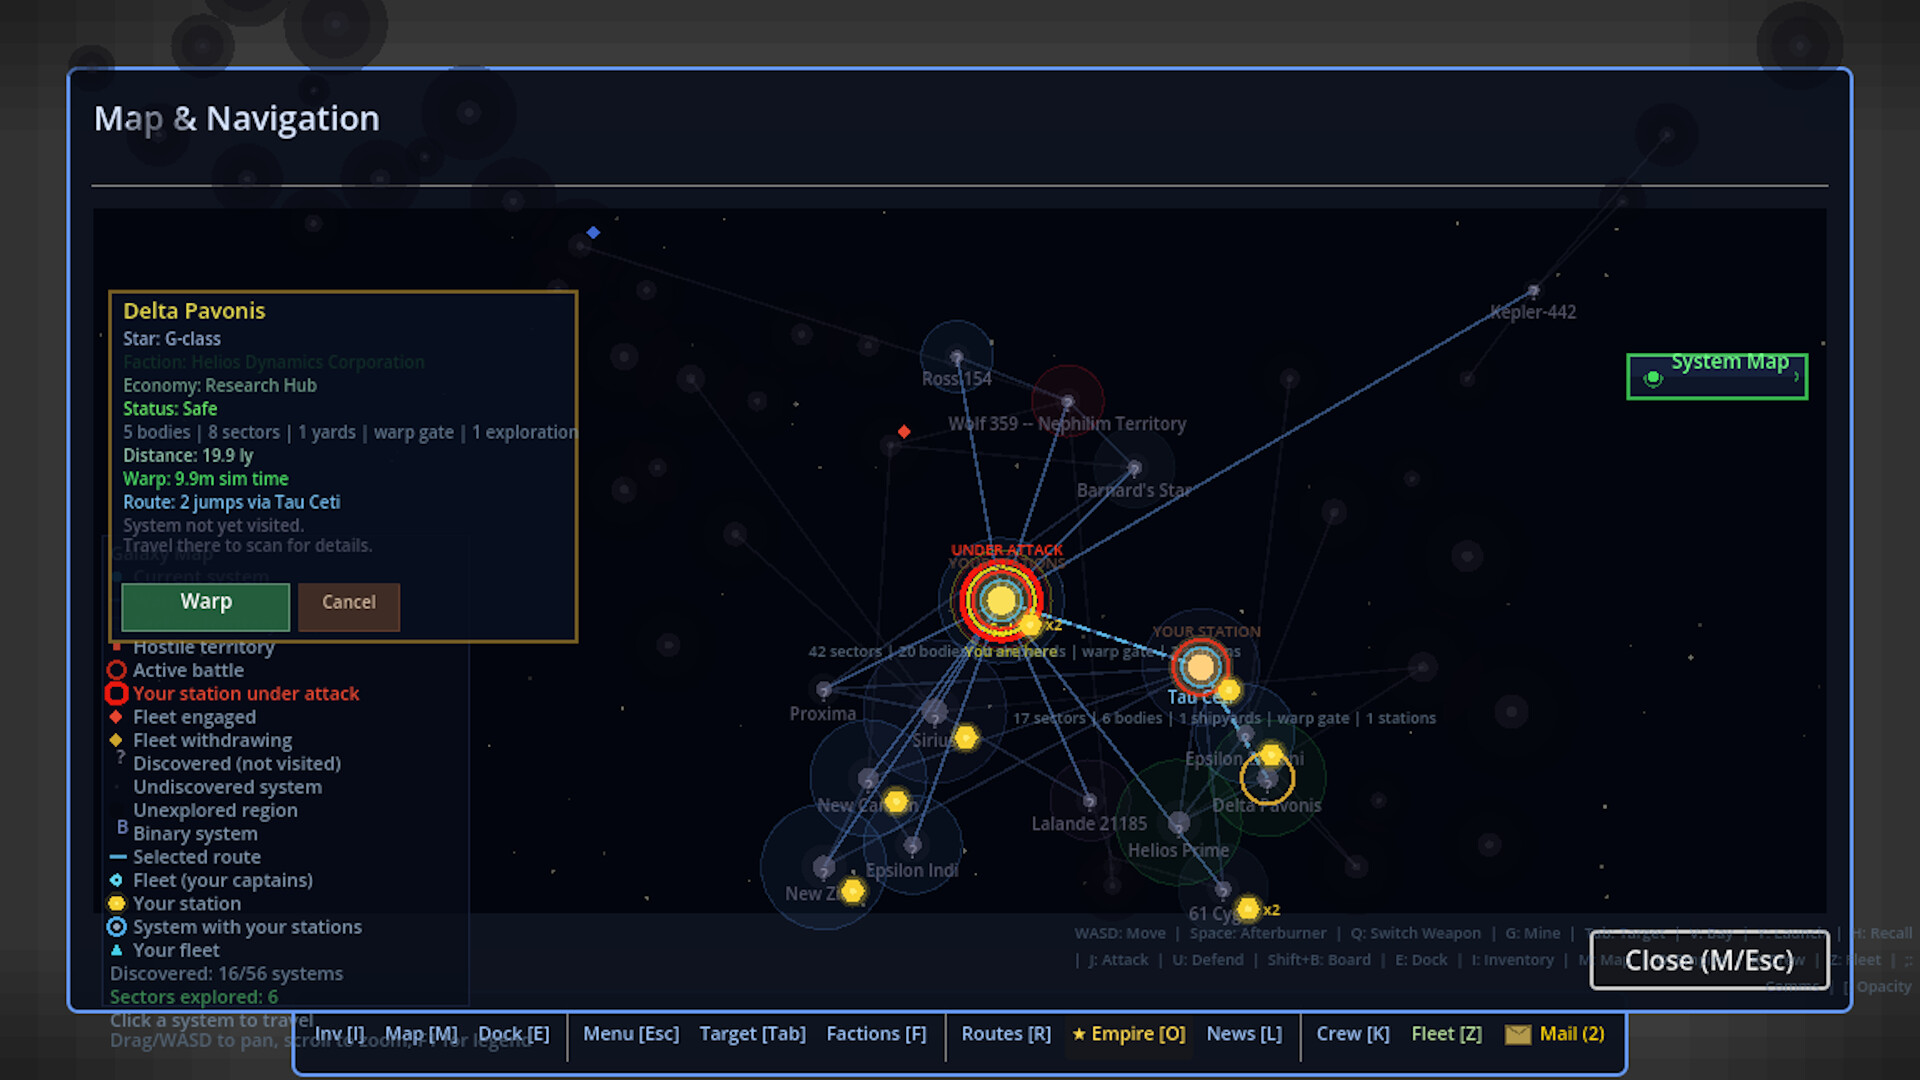Screen dimensions: 1920x1080
Task: Open the starred Empire [O] panel
Action: [1129, 1034]
